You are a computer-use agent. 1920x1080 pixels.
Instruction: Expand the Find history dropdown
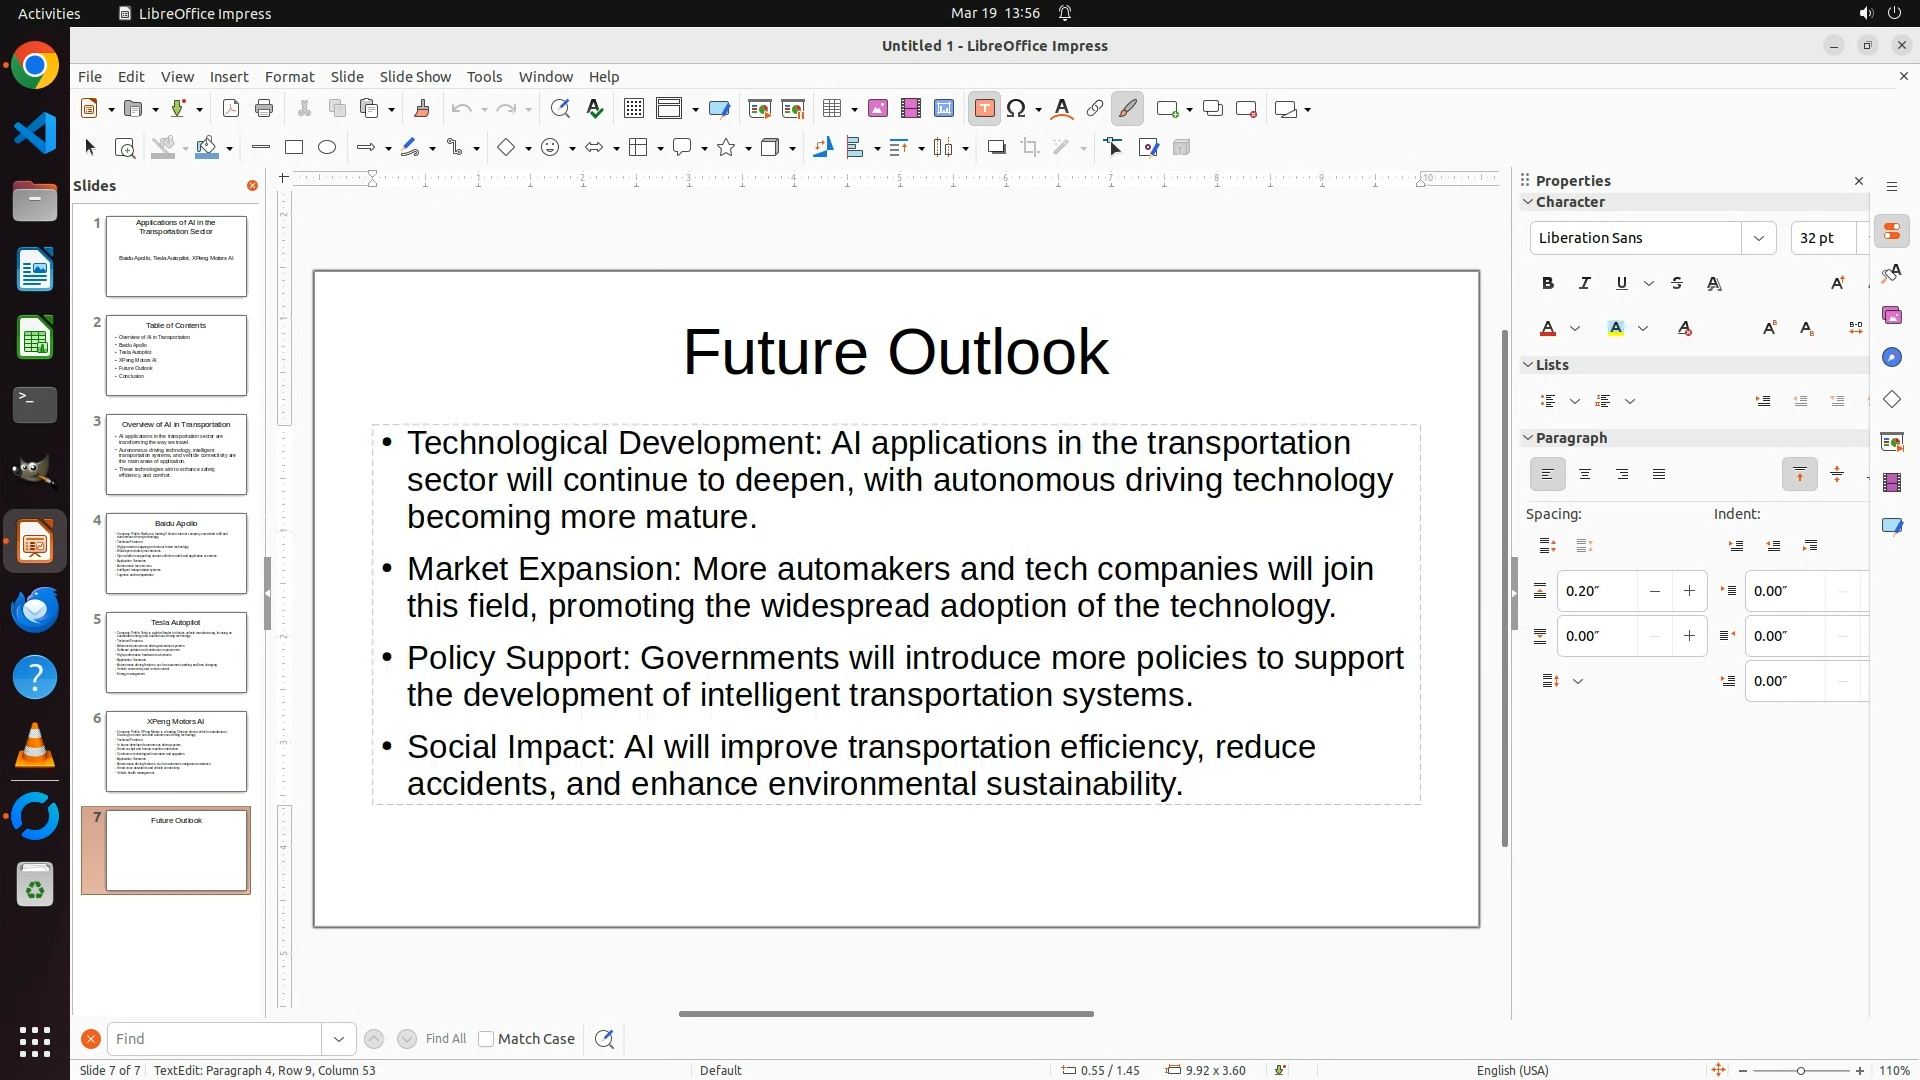(x=338, y=1039)
